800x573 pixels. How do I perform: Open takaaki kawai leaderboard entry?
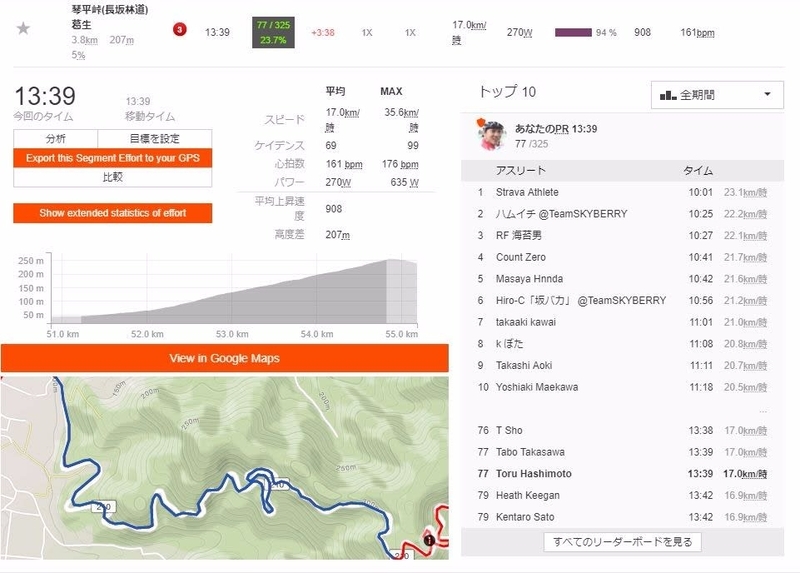(x=526, y=322)
